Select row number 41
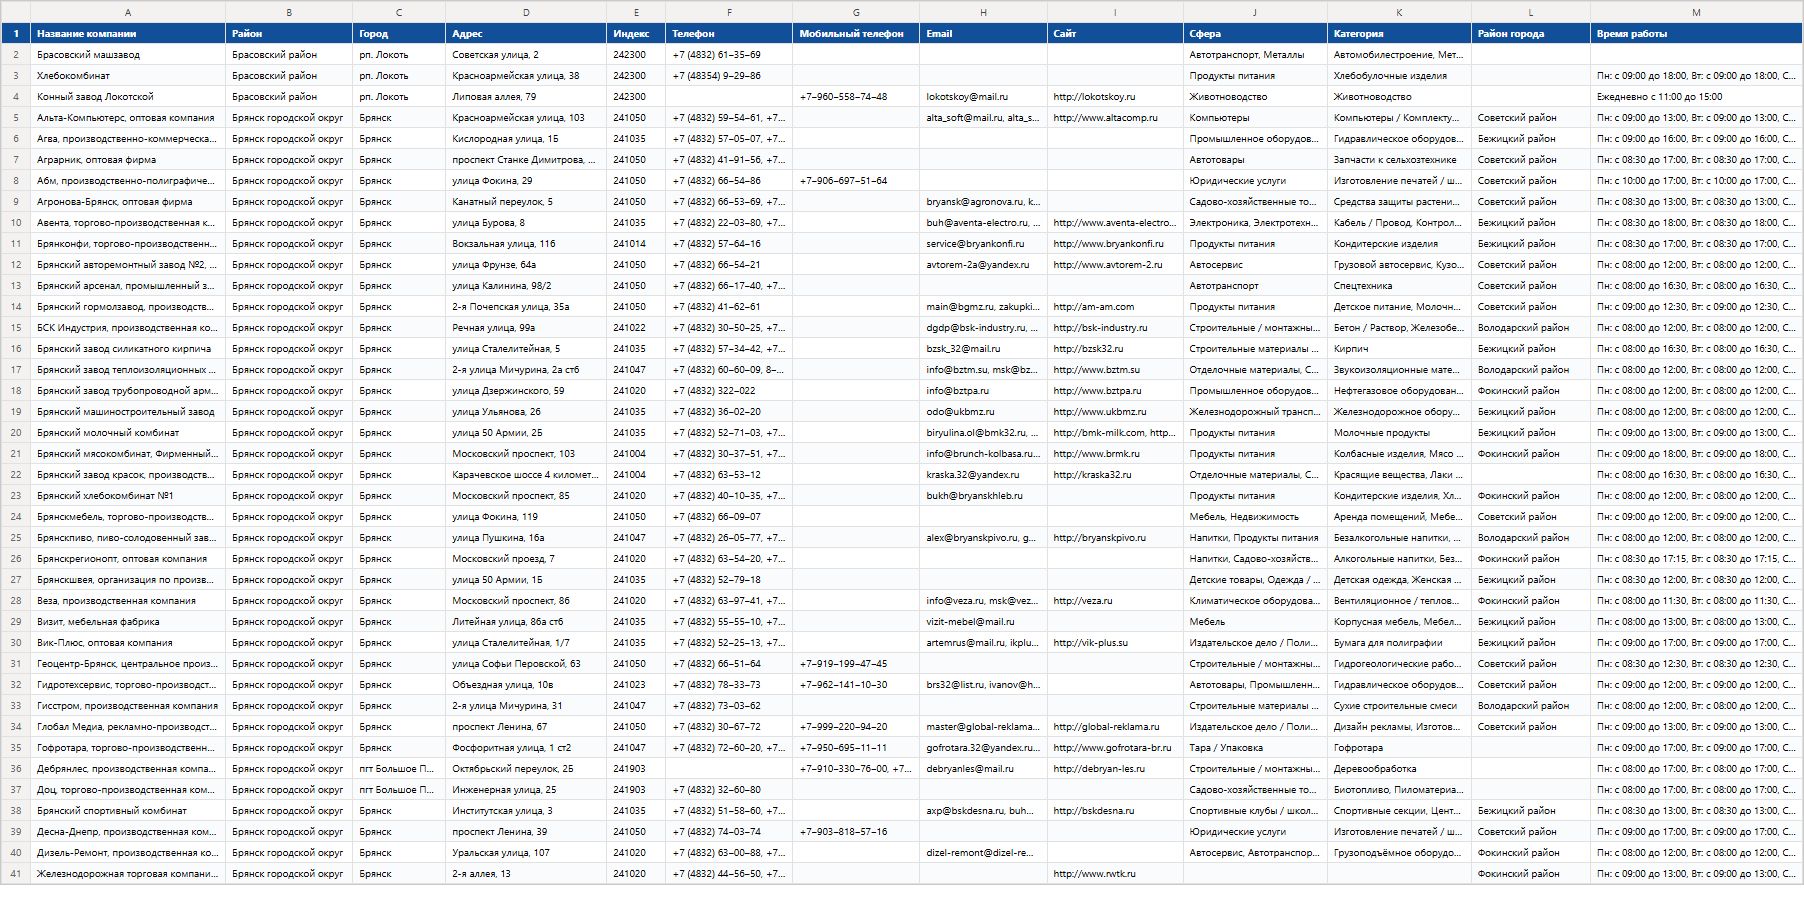Screen dimensions: 1804x902 pyautogui.click(x=15, y=874)
